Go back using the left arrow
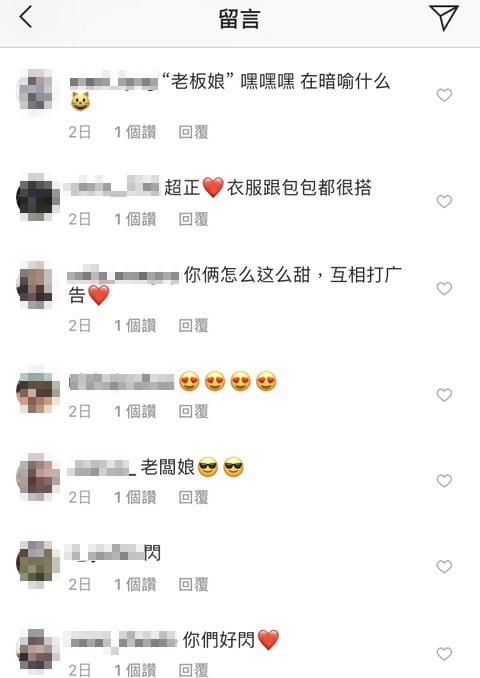This screenshot has height=678, width=480. point(26,18)
